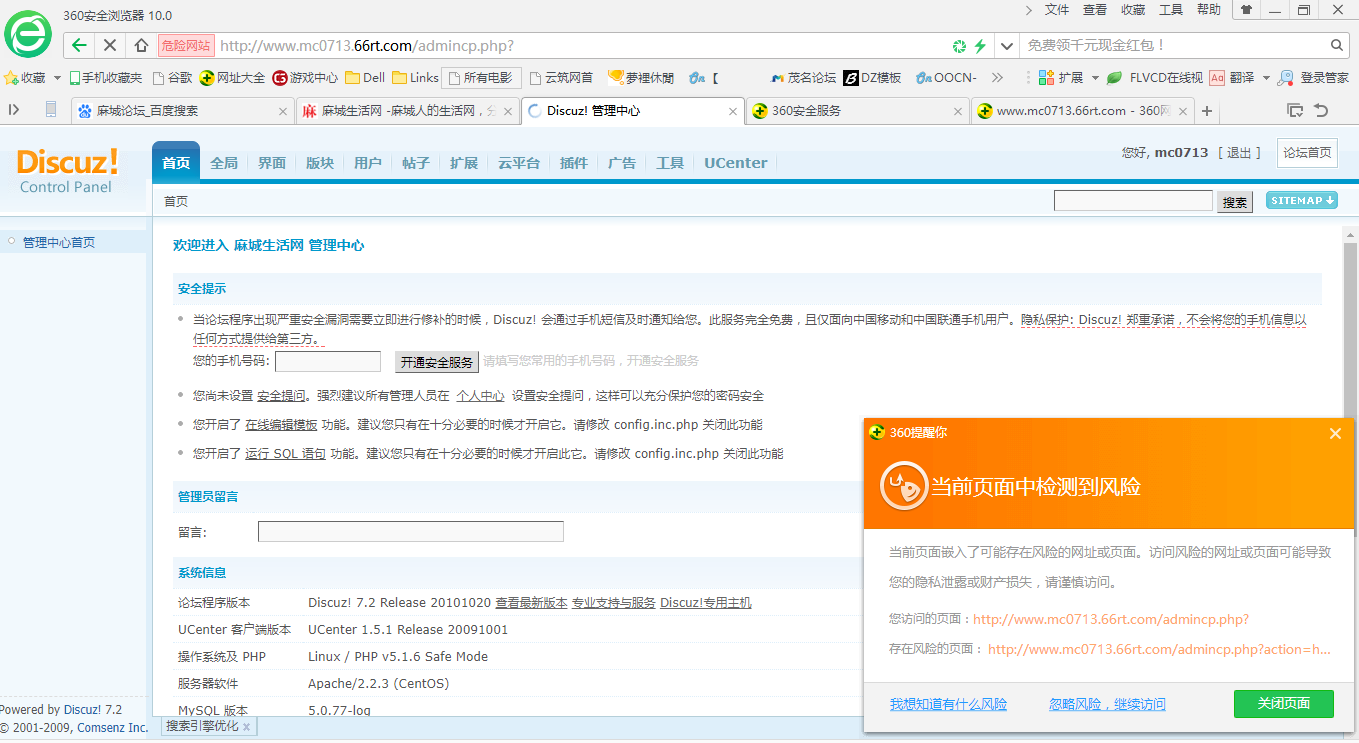Click the green 关闭页面 button
The image size is (1359, 743).
[1284, 704]
